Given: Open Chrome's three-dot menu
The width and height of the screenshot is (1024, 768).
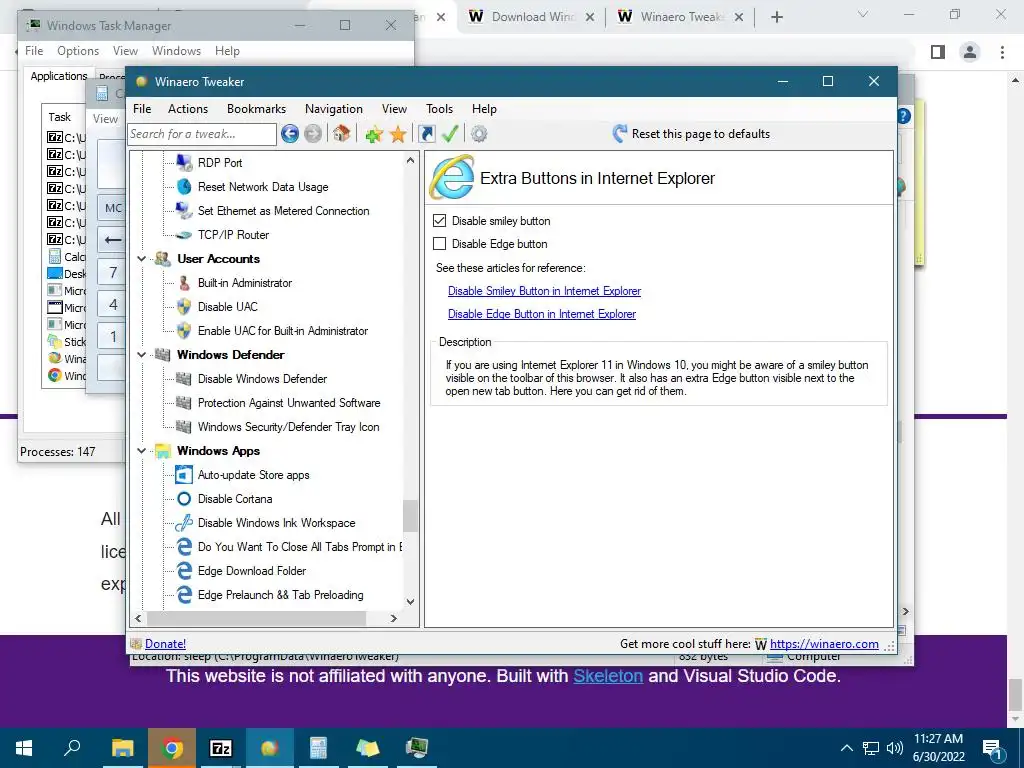Looking at the screenshot, I should 1002,52.
